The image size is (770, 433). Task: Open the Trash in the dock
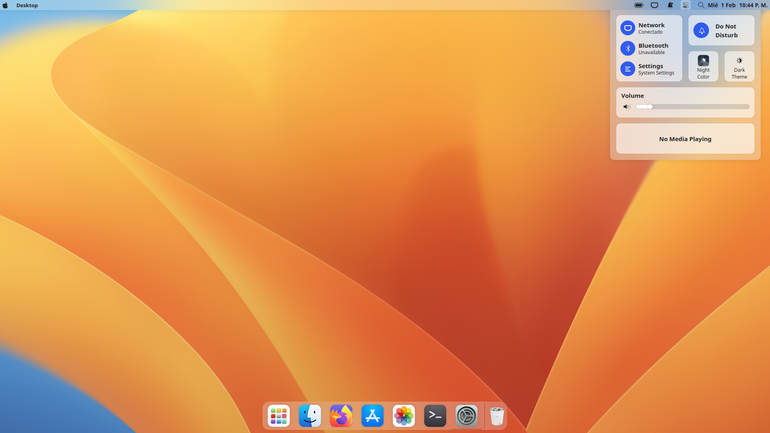(497, 416)
